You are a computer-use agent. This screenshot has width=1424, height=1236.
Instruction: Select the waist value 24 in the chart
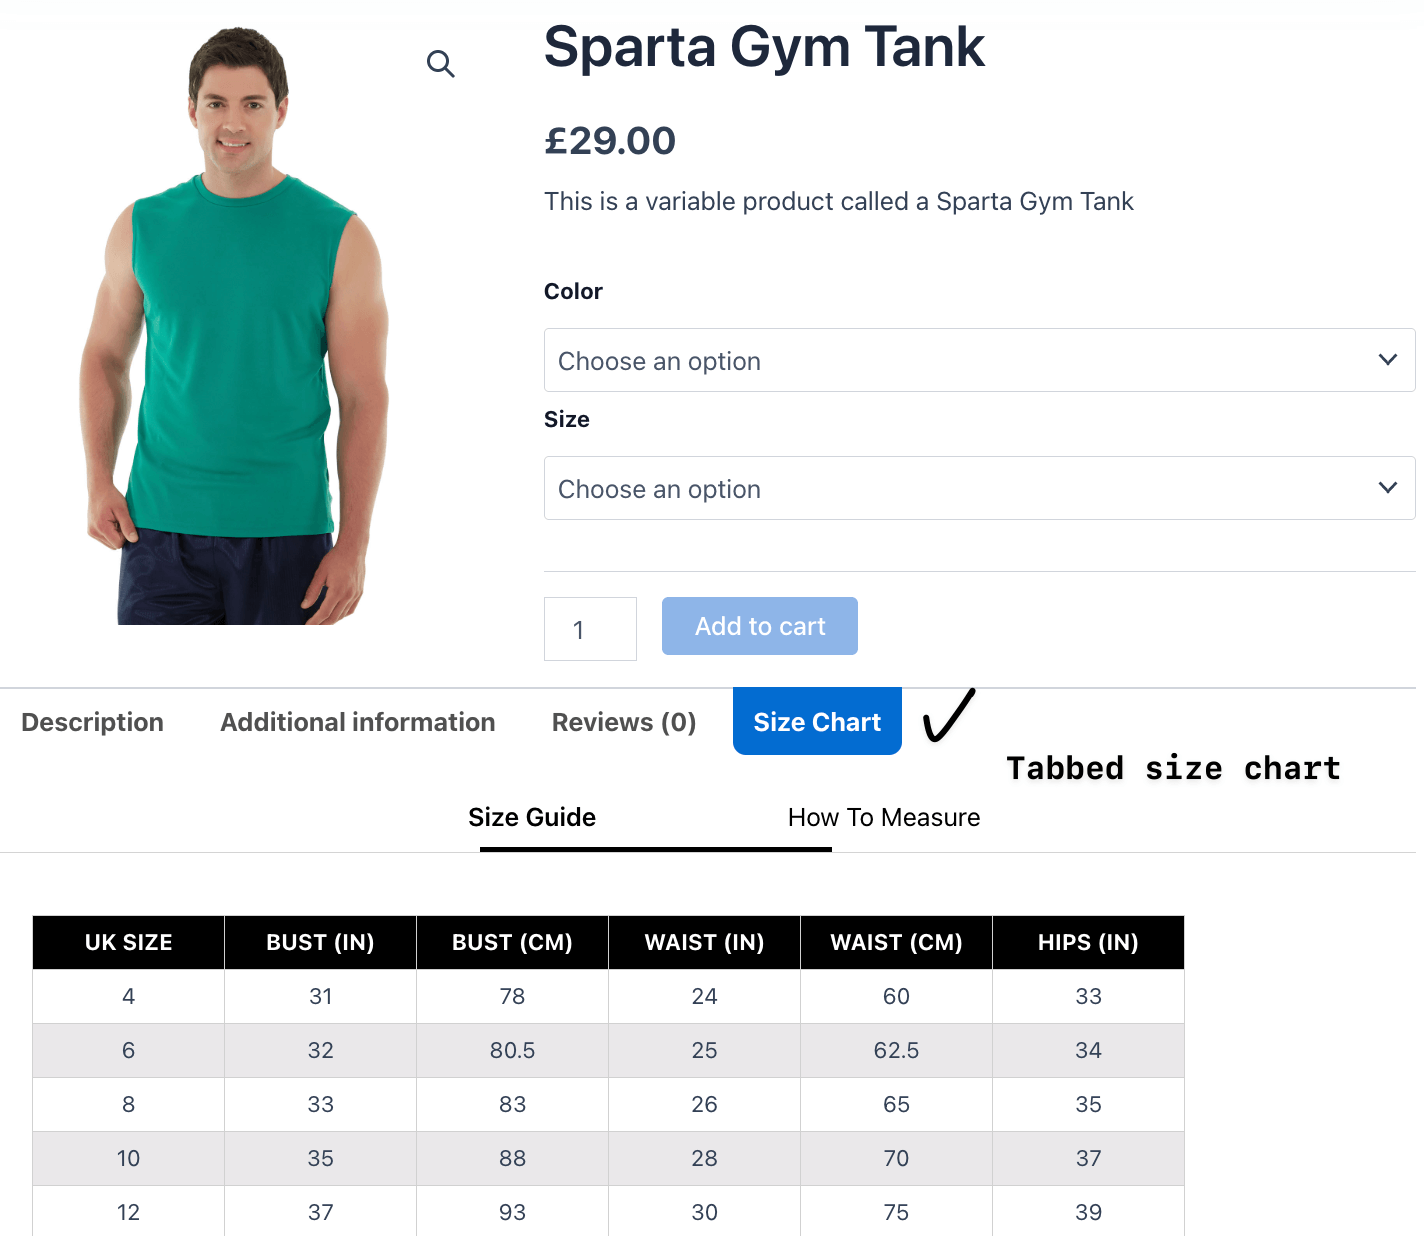[704, 996]
